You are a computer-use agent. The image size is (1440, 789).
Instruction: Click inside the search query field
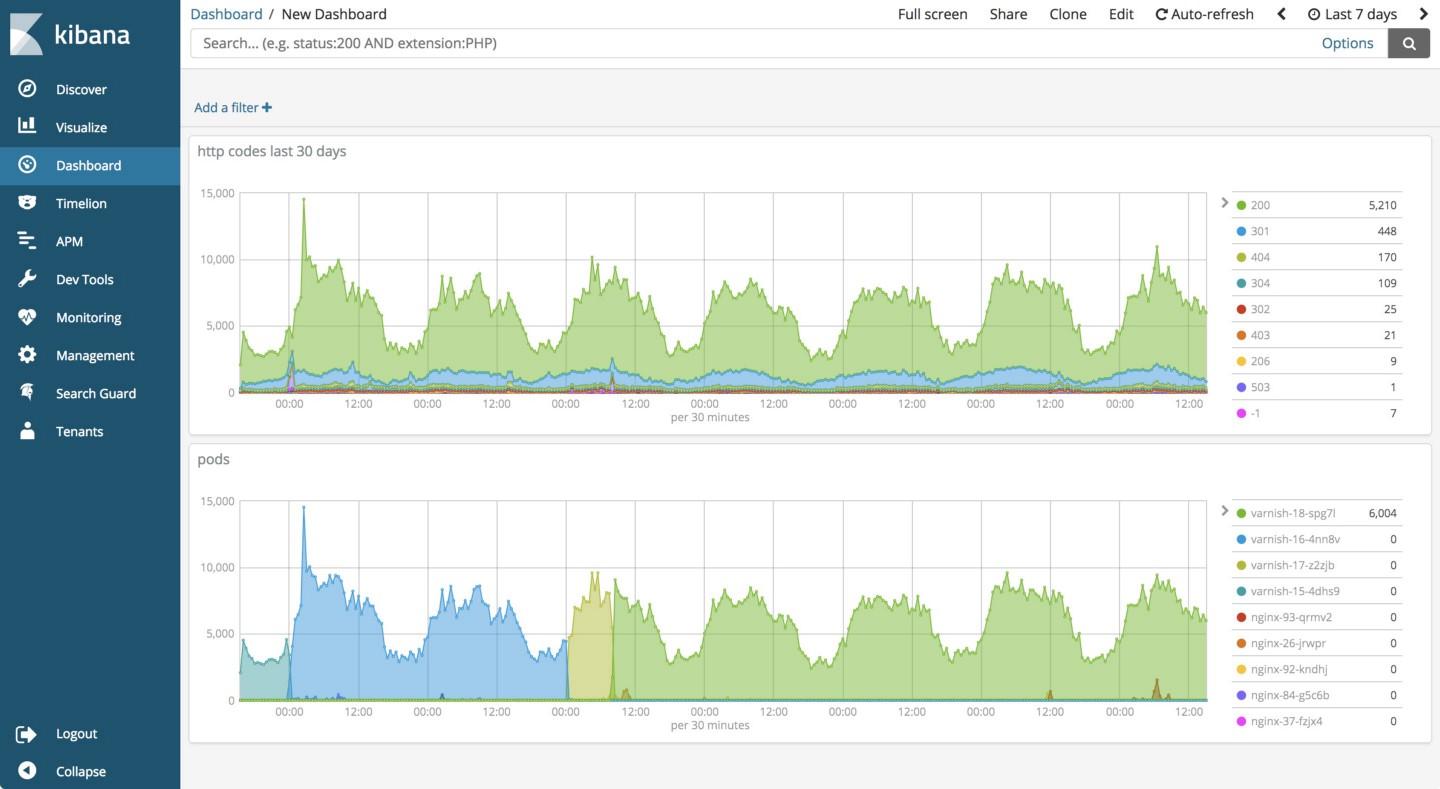700,43
